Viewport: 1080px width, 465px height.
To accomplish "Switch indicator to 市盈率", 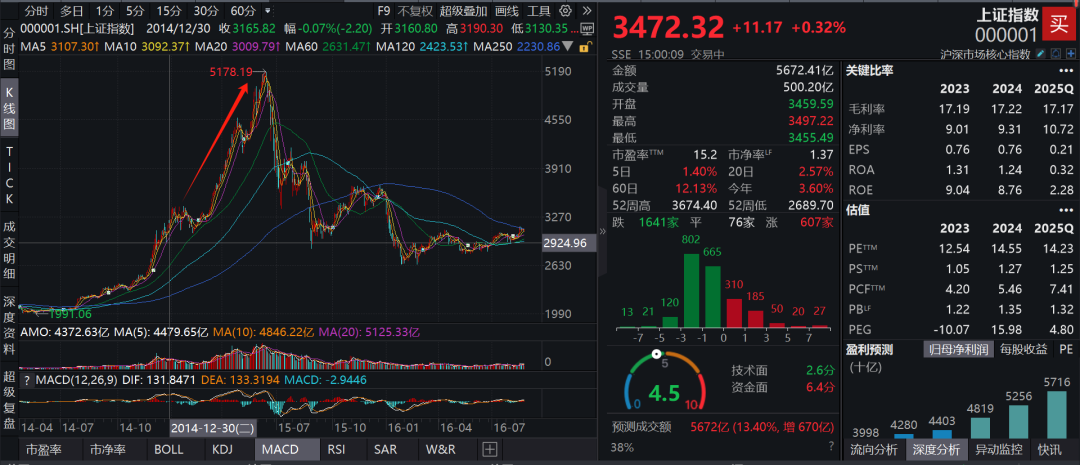I will [x=43, y=450].
